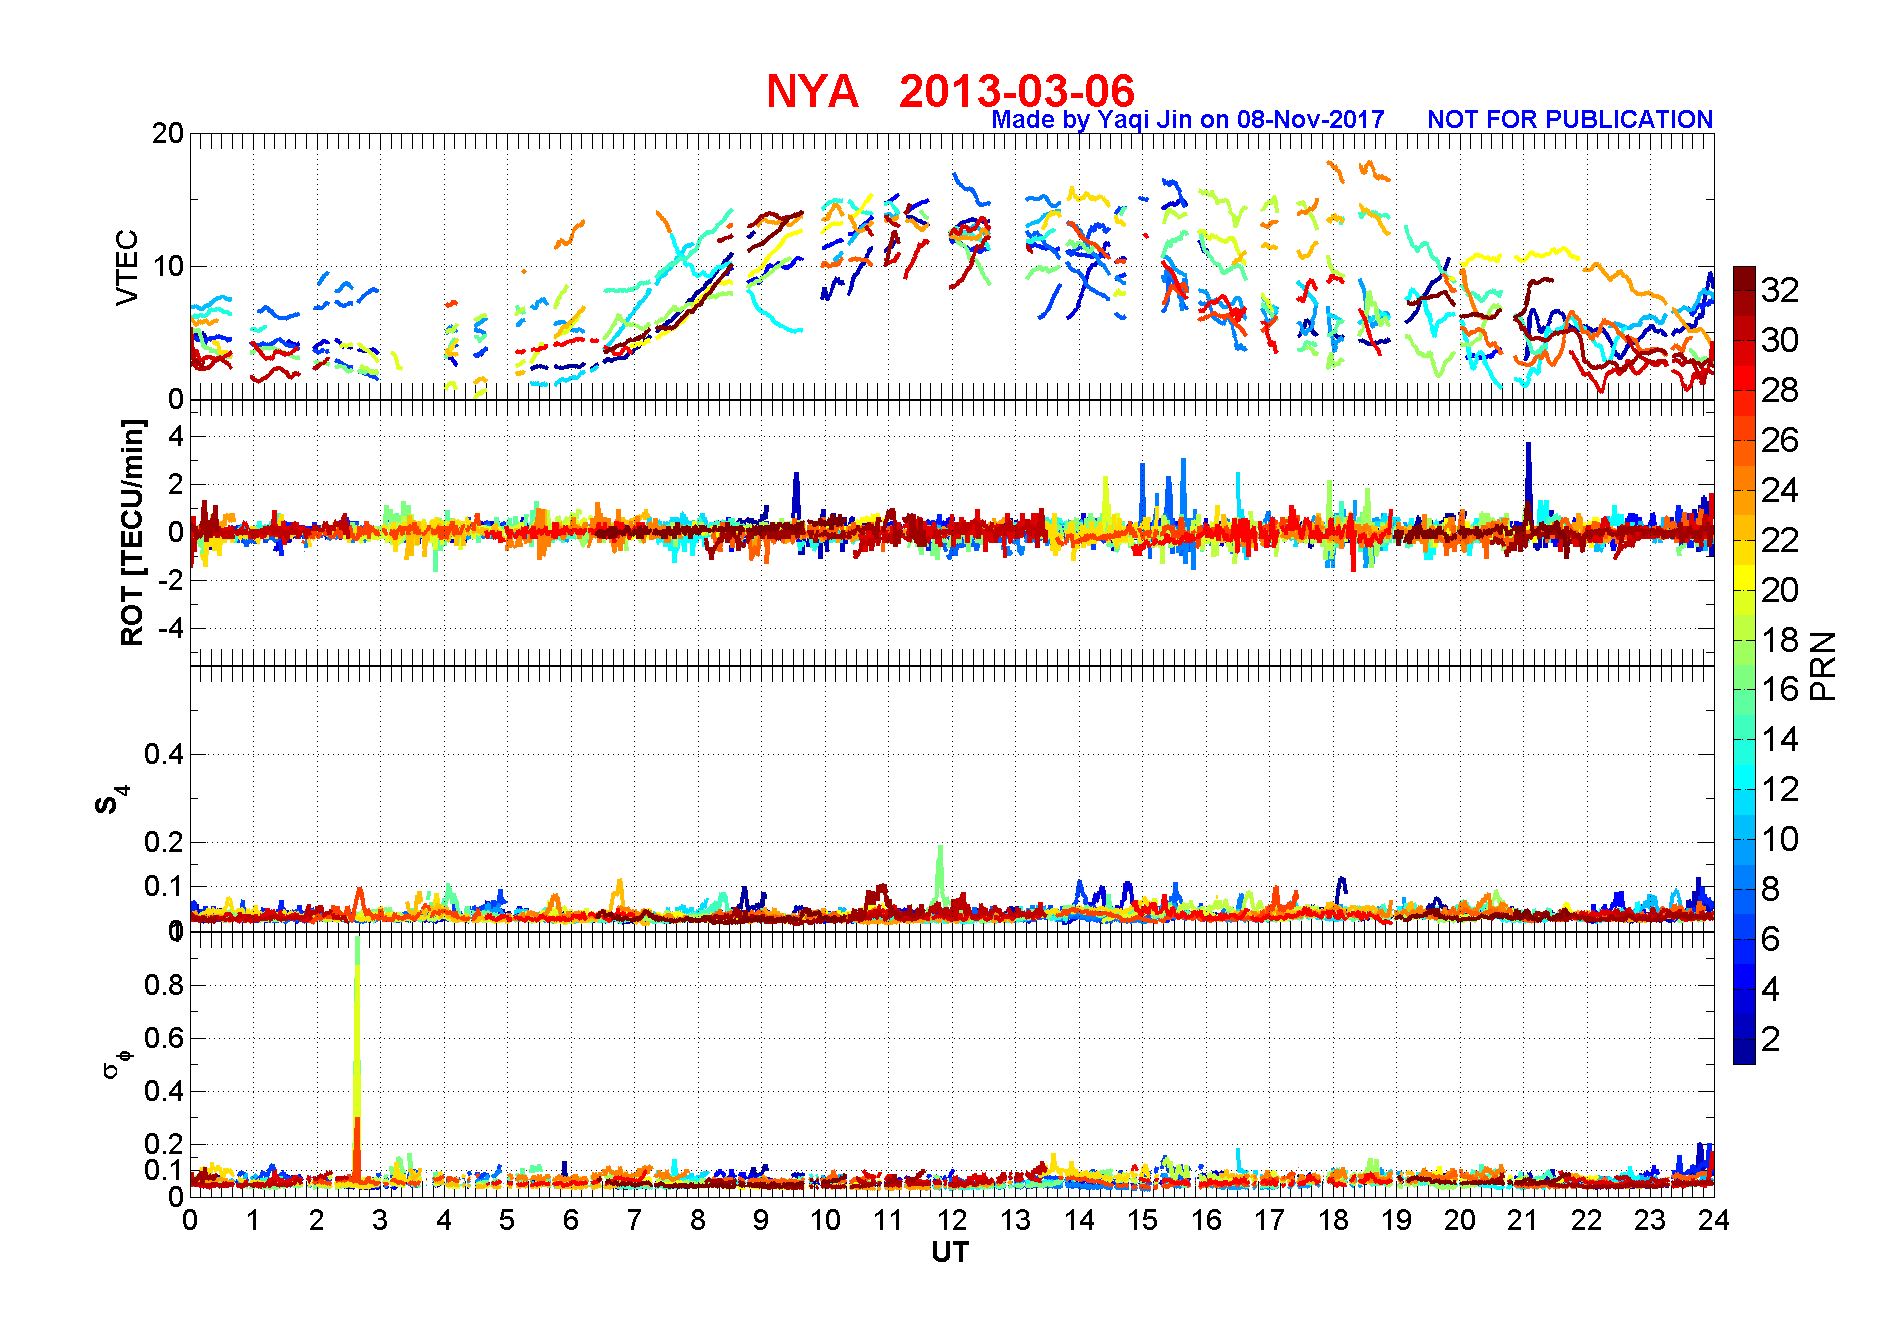Click the ROT axis tick value -2

tap(169, 580)
